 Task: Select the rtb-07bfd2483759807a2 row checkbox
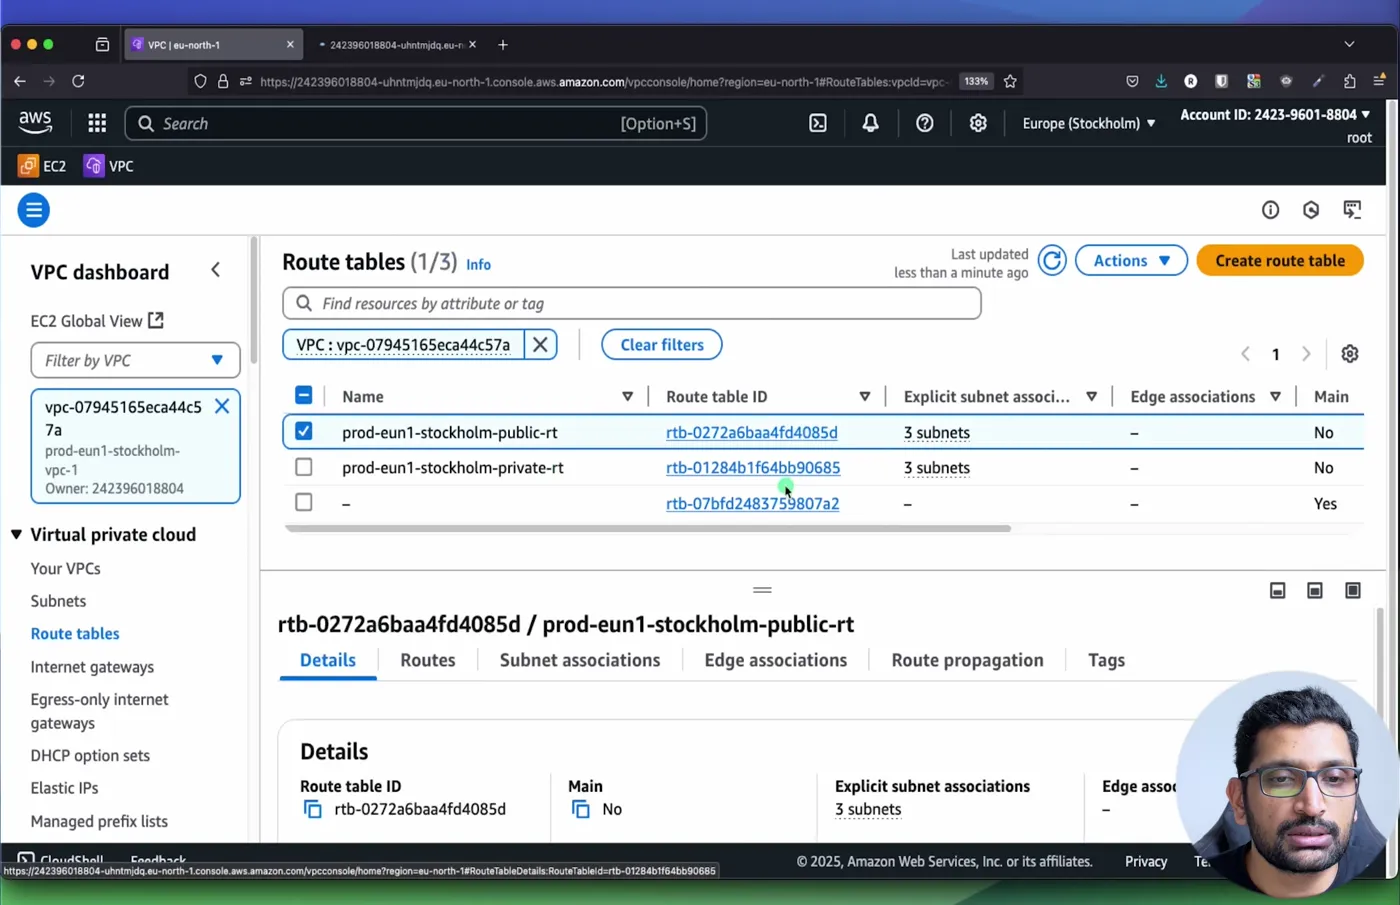(304, 502)
